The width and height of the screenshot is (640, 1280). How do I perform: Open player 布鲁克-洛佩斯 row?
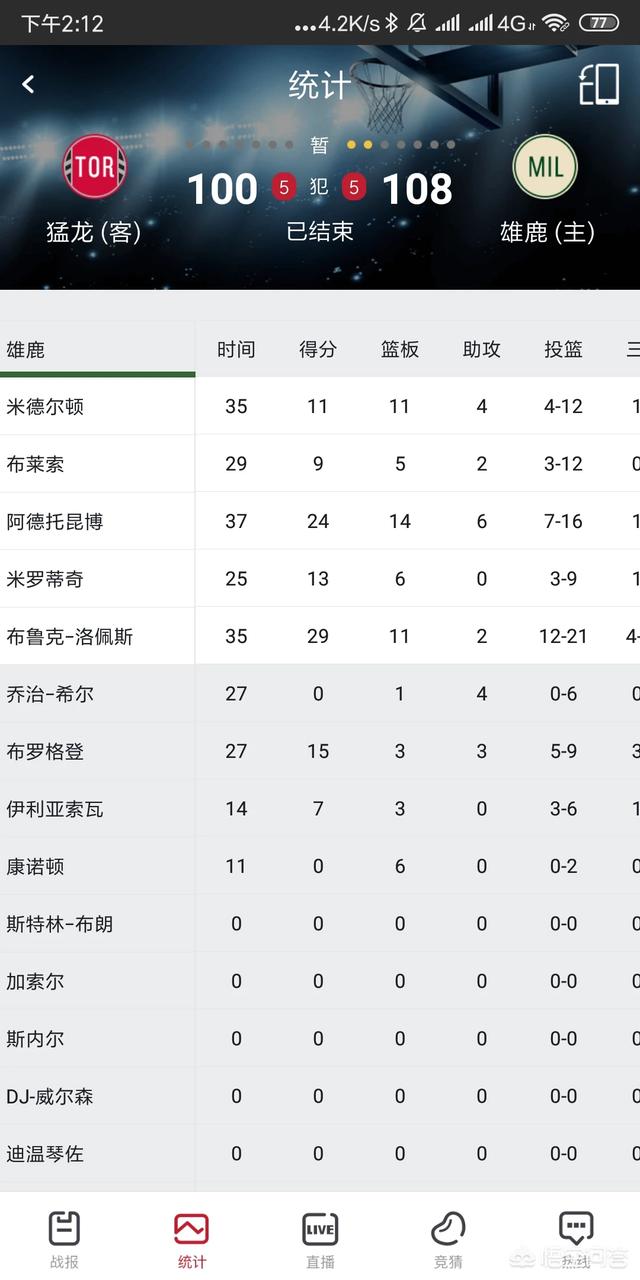[x=320, y=636]
